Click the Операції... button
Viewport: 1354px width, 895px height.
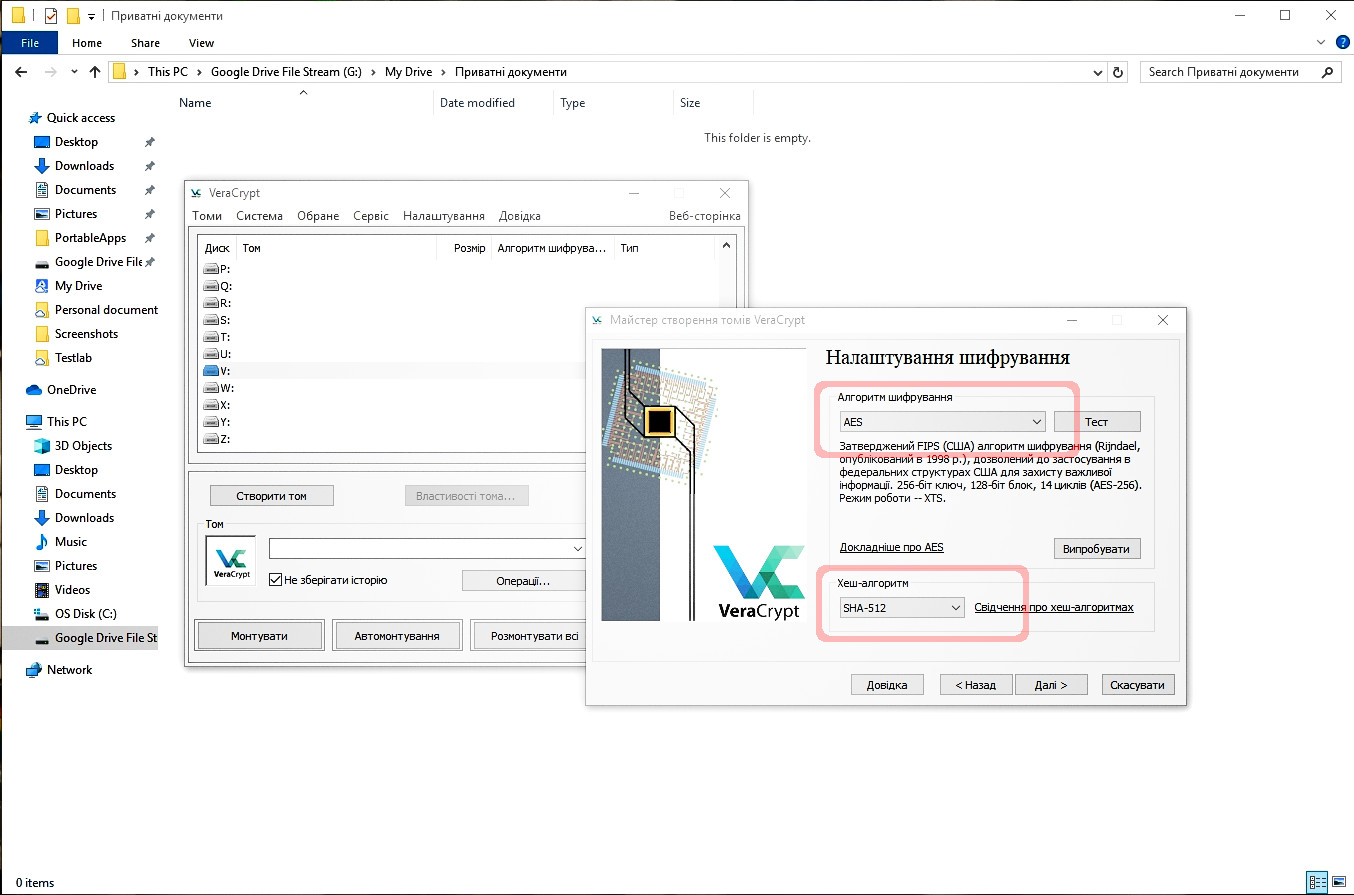point(524,581)
